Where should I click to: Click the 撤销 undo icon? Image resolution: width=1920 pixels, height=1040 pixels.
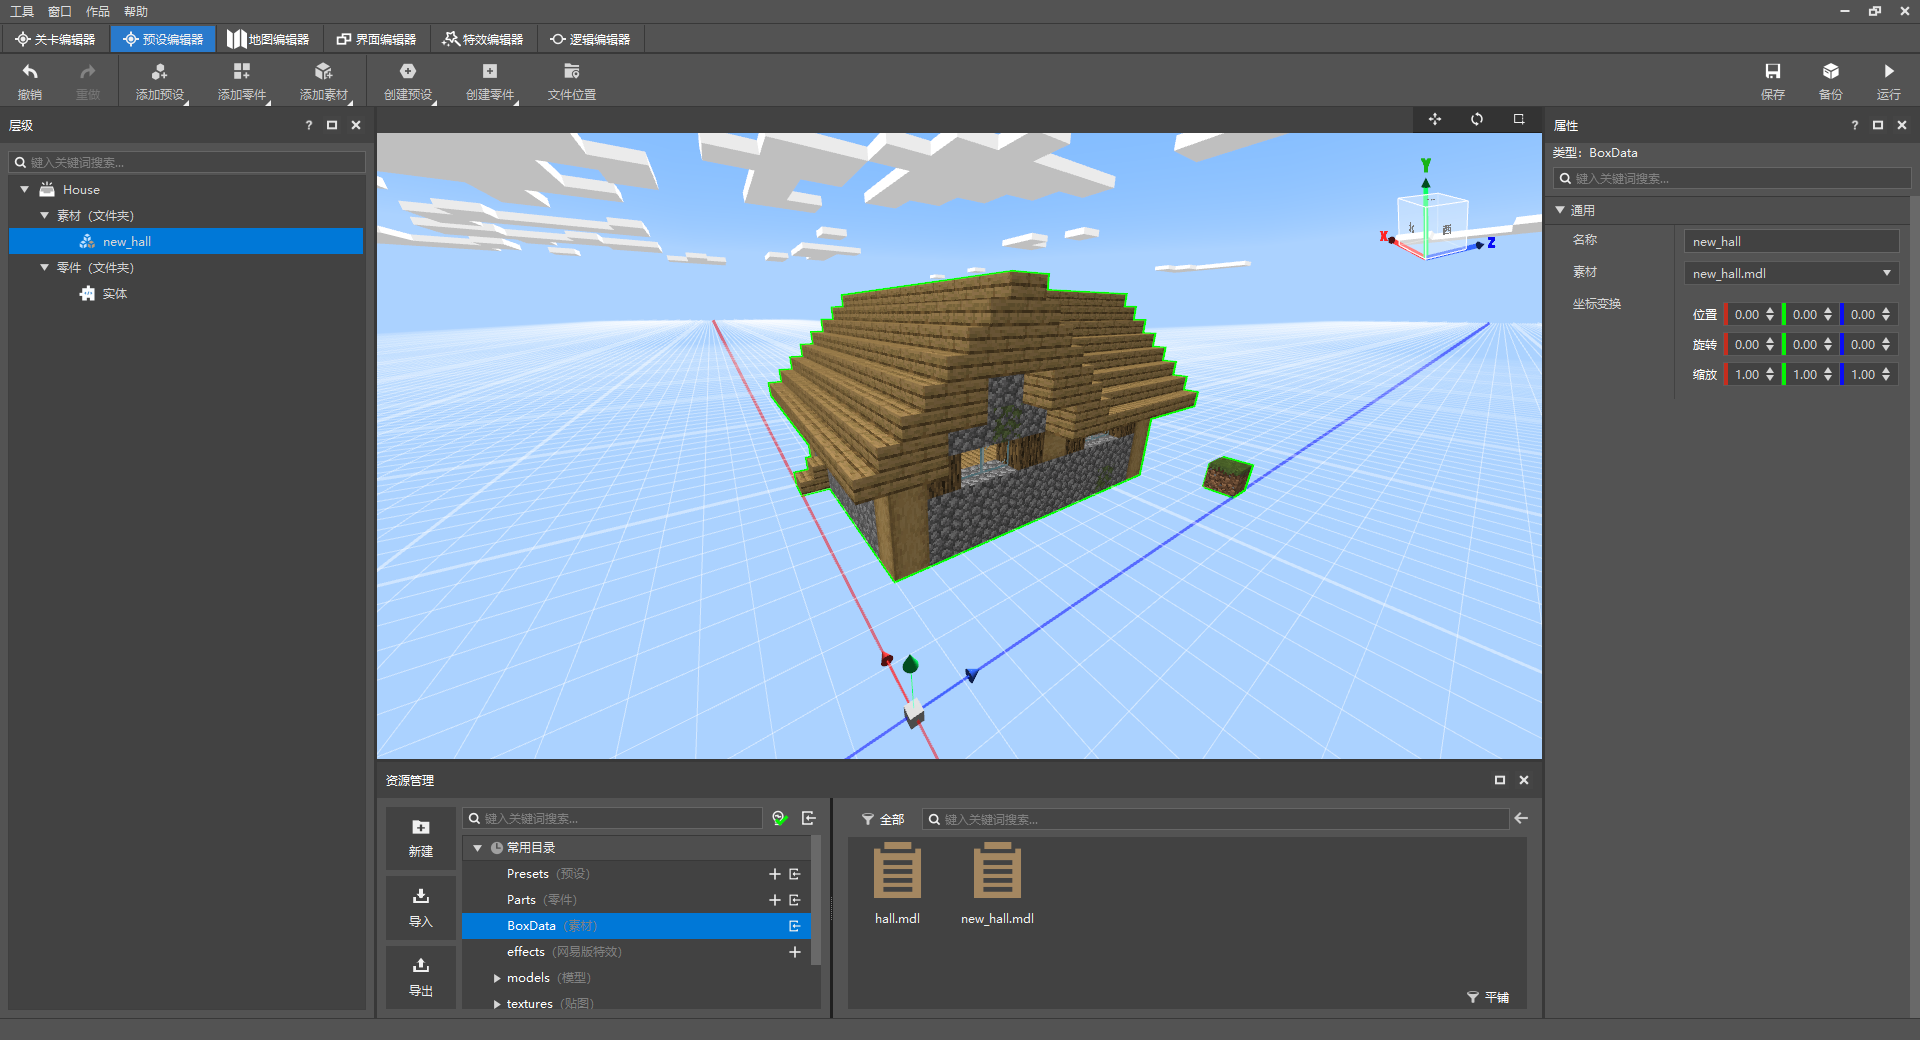pos(30,72)
